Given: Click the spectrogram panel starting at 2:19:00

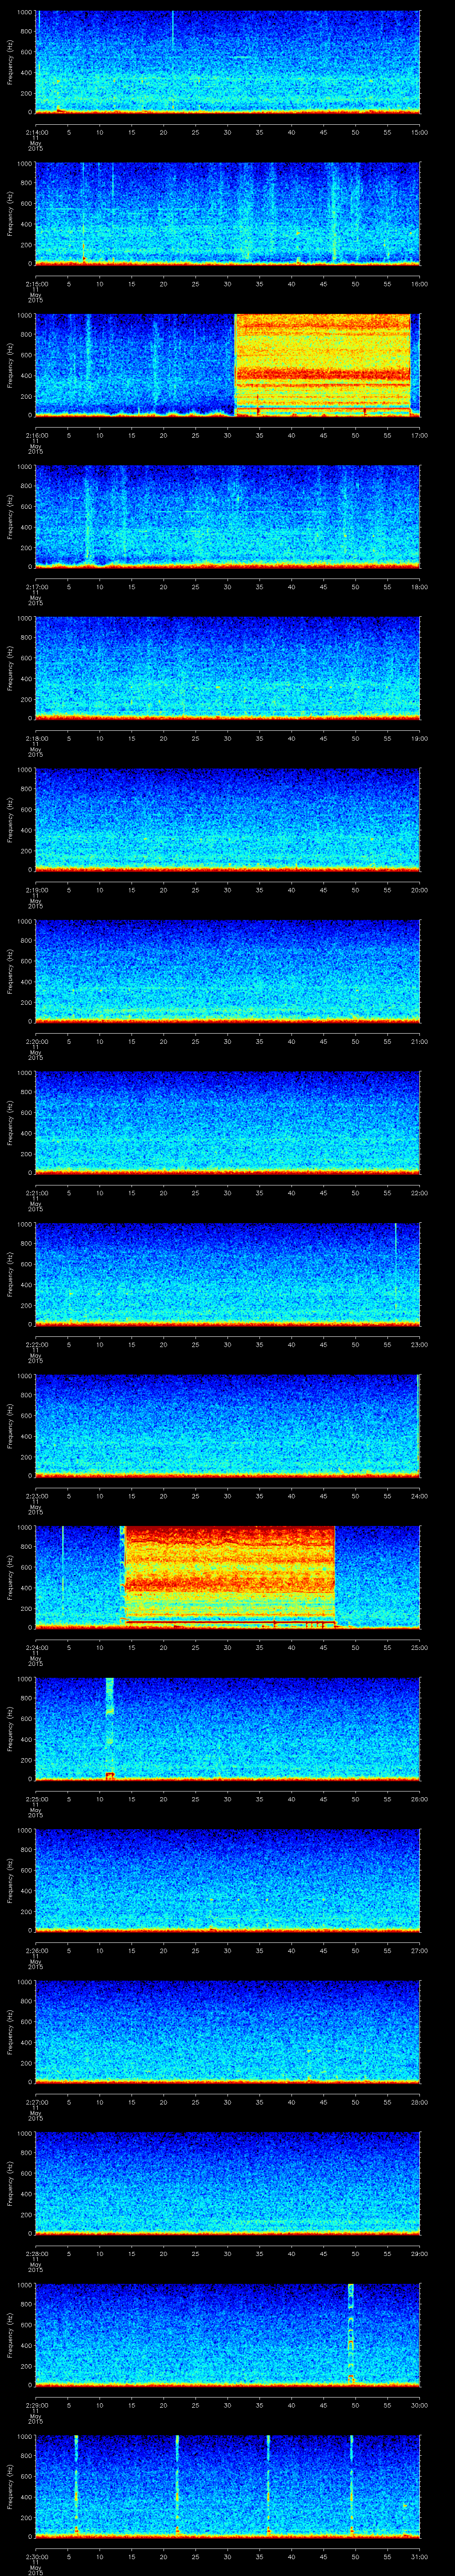Looking at the screenshot, I should pos(228,819).
